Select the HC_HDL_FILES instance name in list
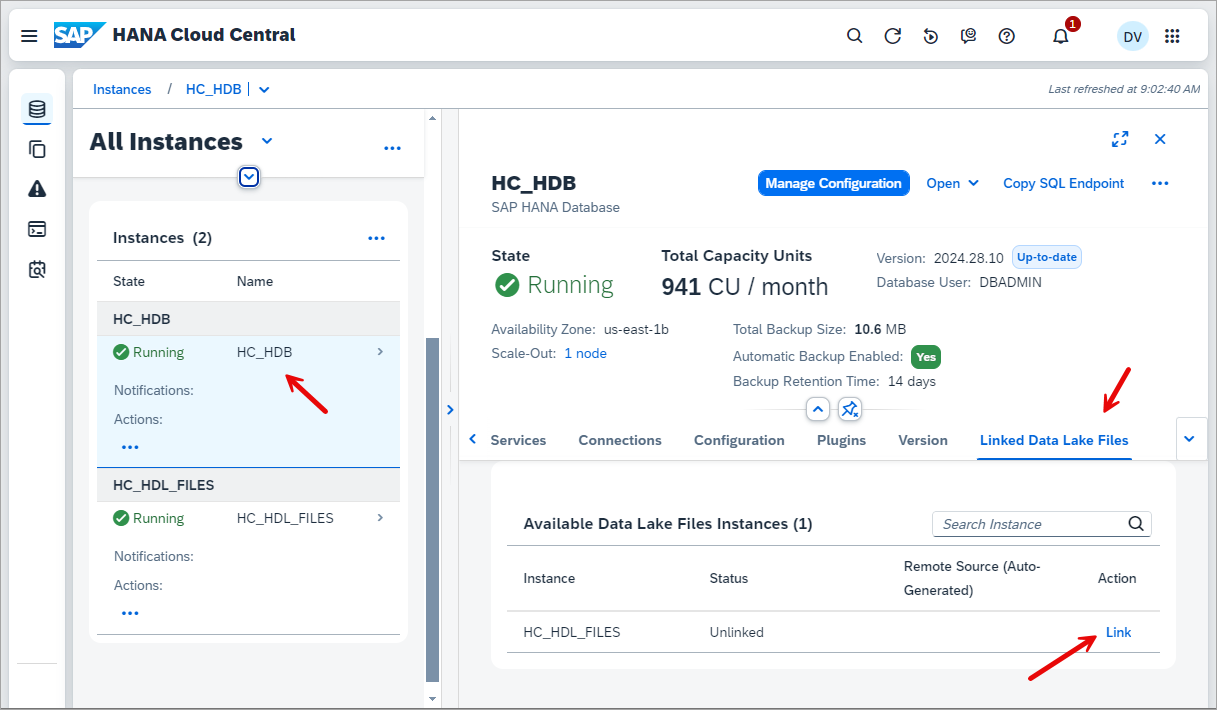The width and height of the screenshot is (1217, 710). coord(285,518)
